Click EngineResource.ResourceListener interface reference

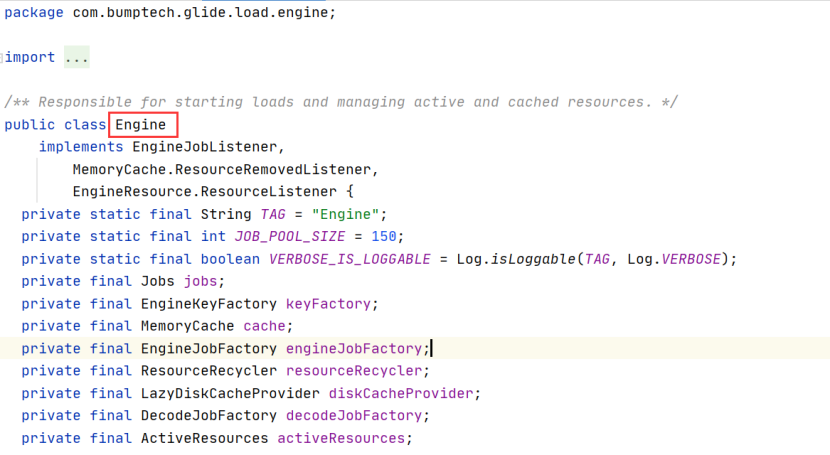click(204, 192)
